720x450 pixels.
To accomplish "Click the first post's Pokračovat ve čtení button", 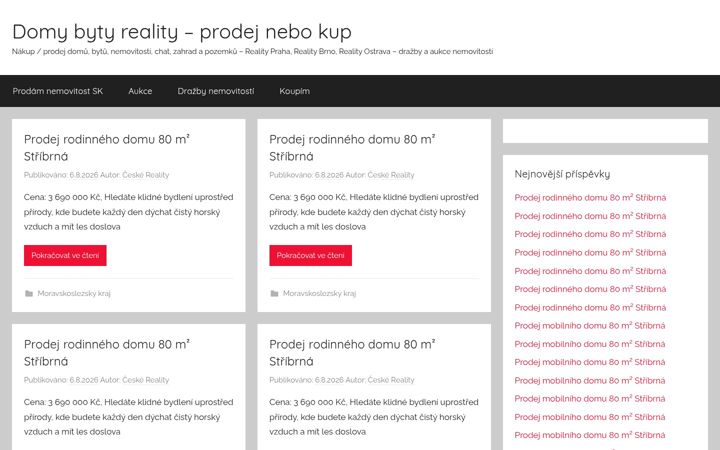I will pos(65,255).
